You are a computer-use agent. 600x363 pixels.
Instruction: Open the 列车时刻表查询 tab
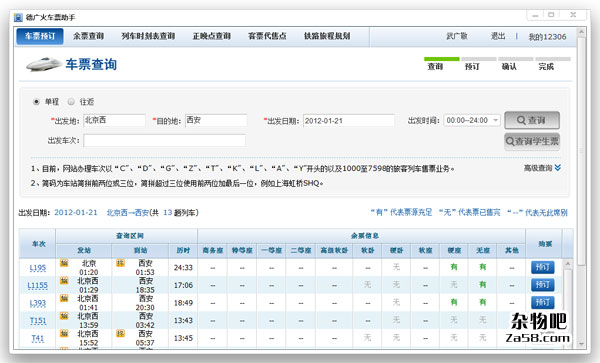coord(148,36)
